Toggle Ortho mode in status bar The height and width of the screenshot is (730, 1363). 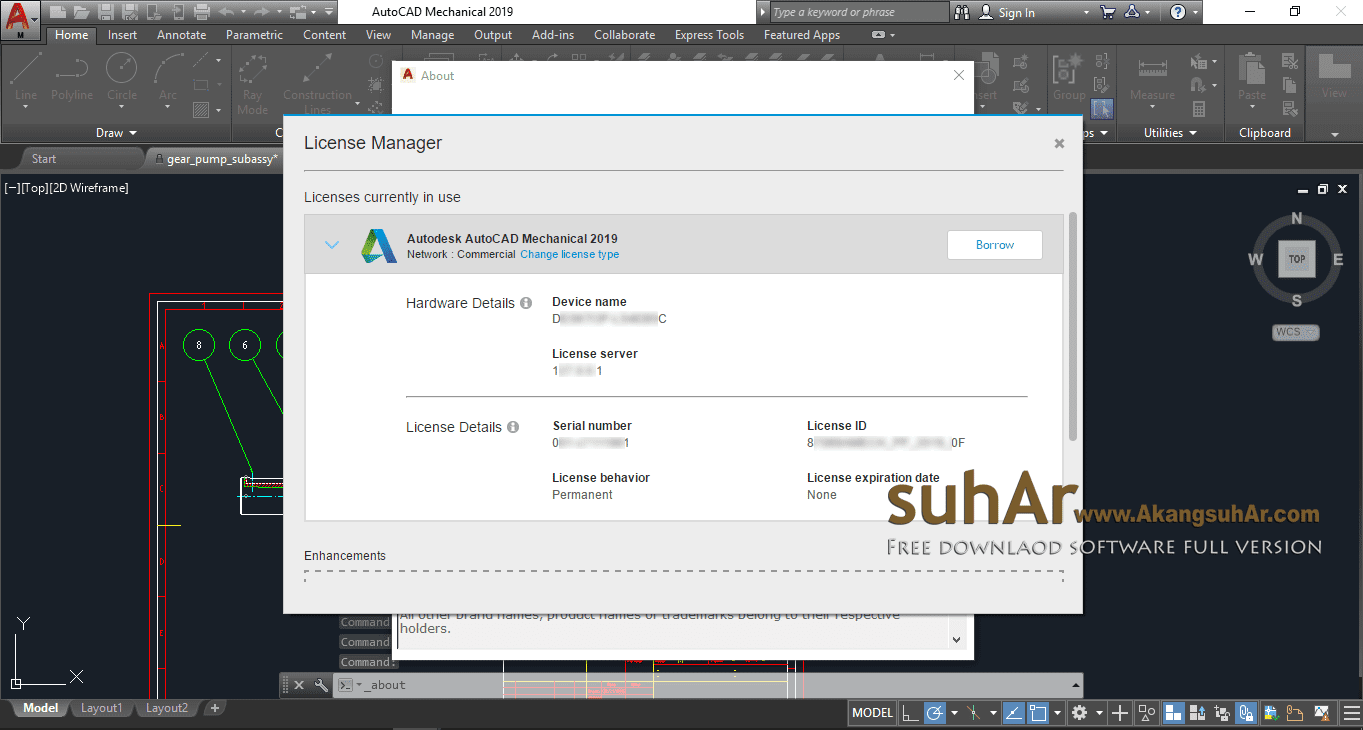910,713
